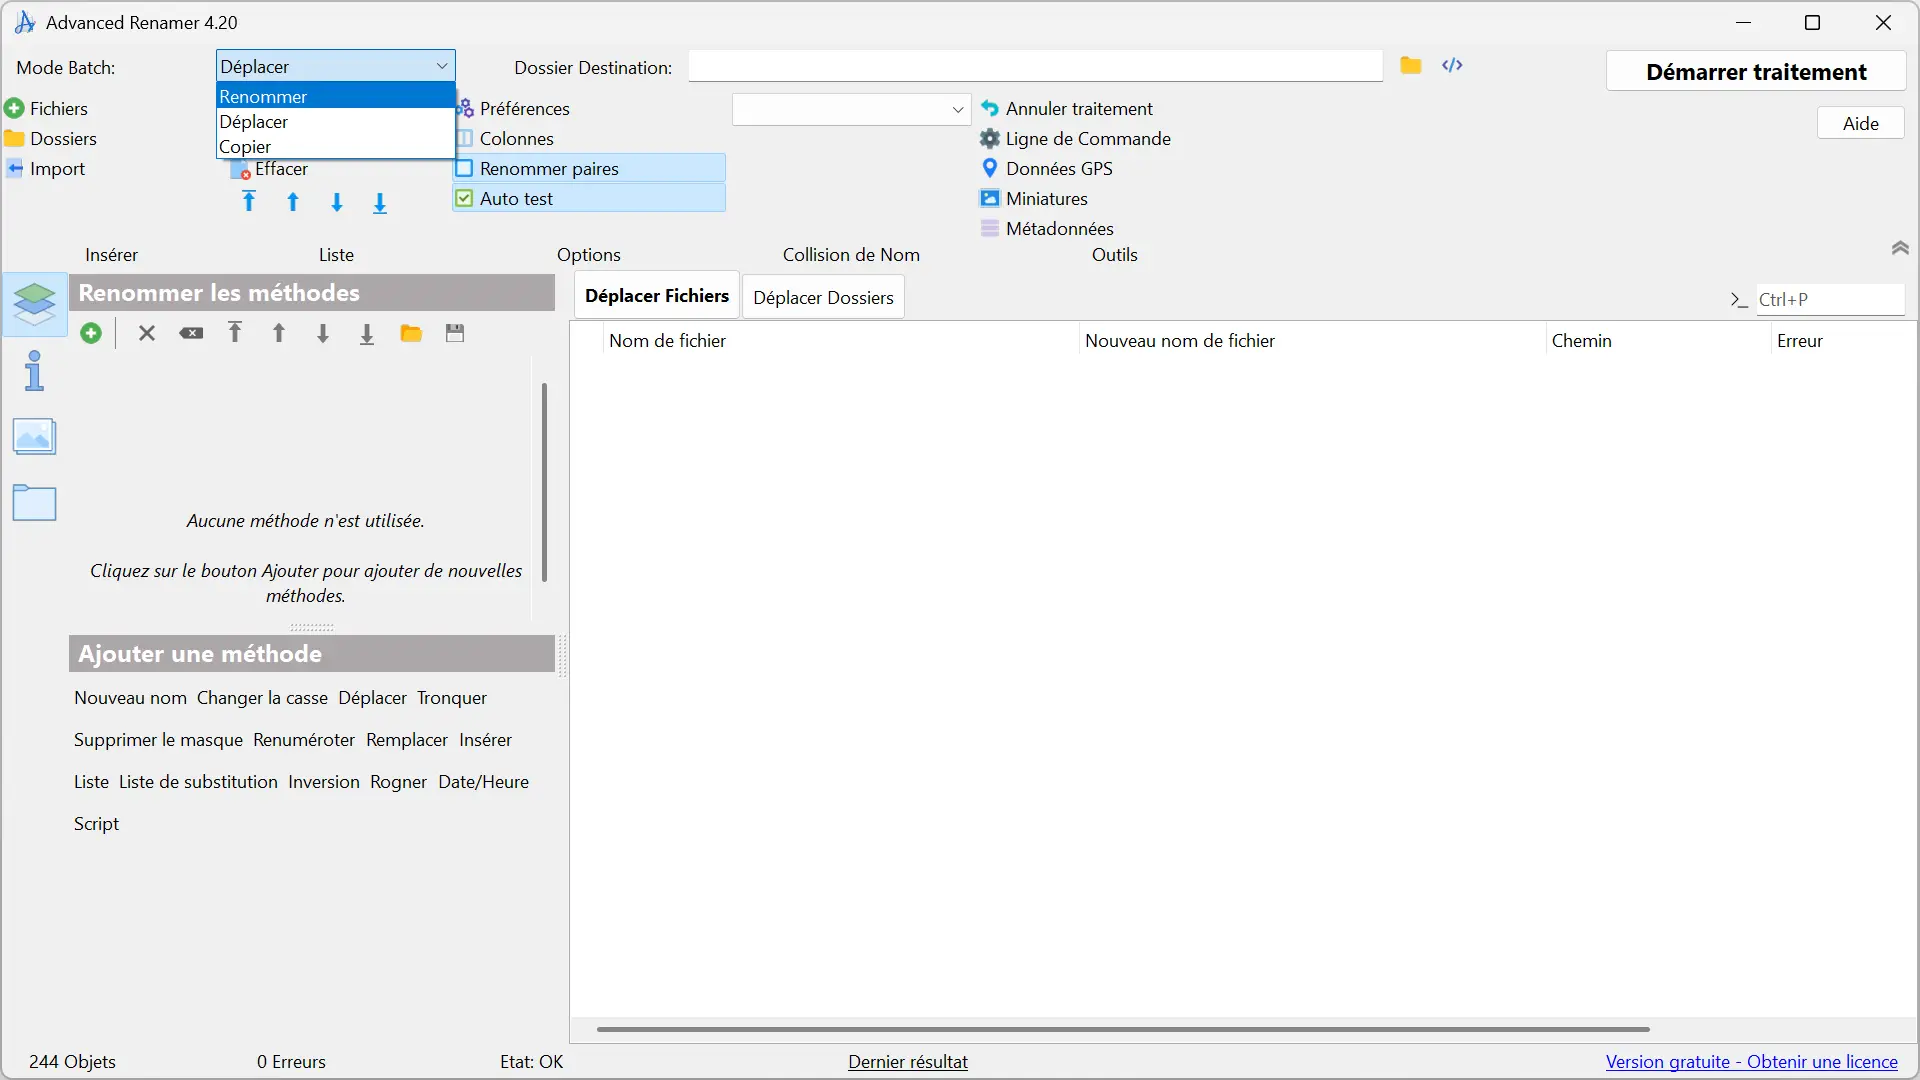Add the Remplacer method
The image size is (1920, 1080).
tap(407, 739)
